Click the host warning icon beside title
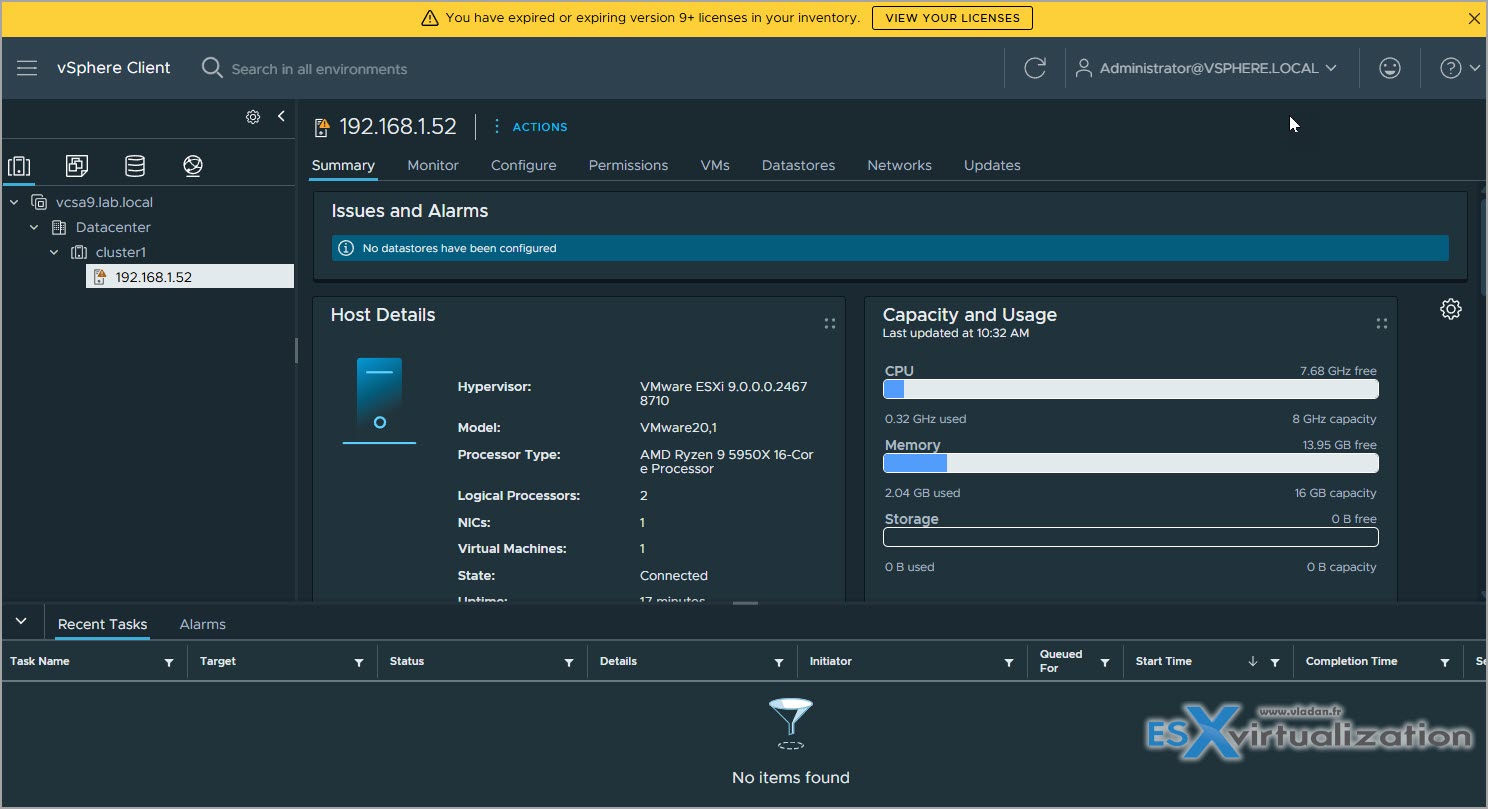This screenshot has height=809, width=1488. coord(321,127)
